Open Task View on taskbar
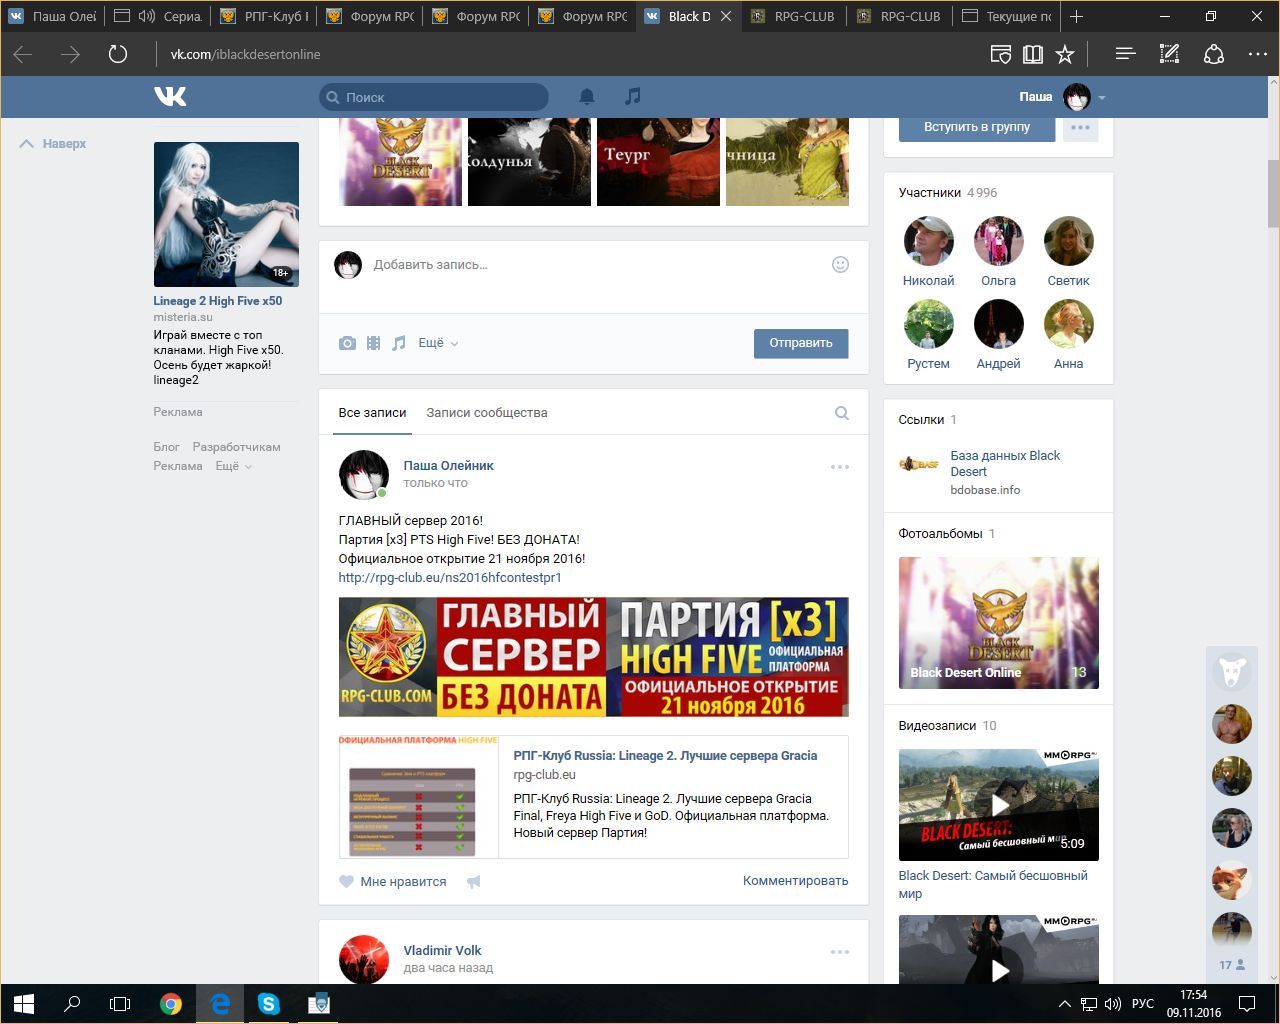Viewport: 1280px width, 1024px height. pos(120,1004)
